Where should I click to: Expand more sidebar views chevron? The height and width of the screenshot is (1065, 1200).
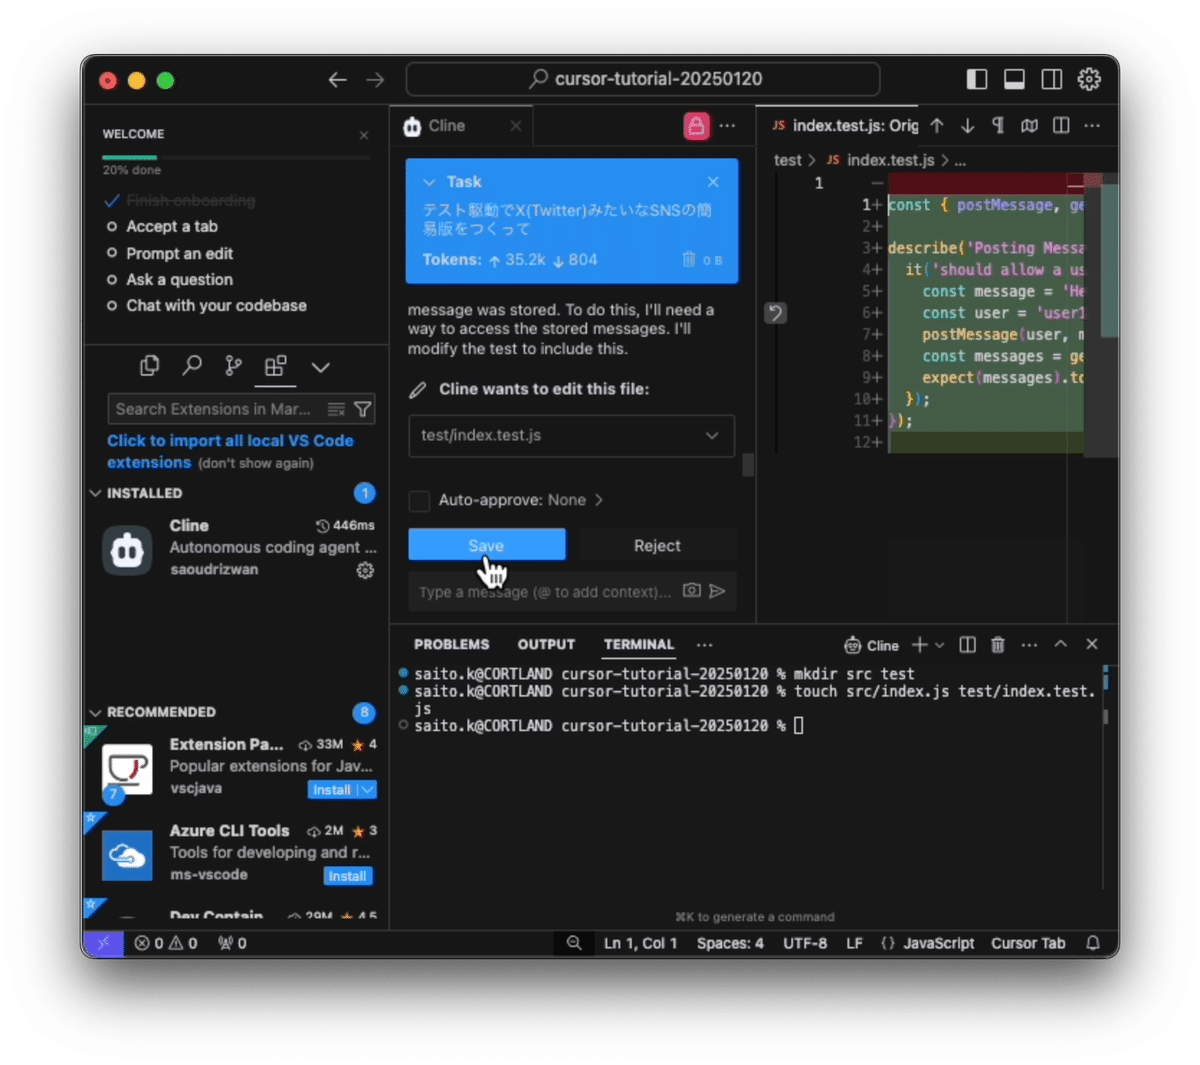[320, 367]
